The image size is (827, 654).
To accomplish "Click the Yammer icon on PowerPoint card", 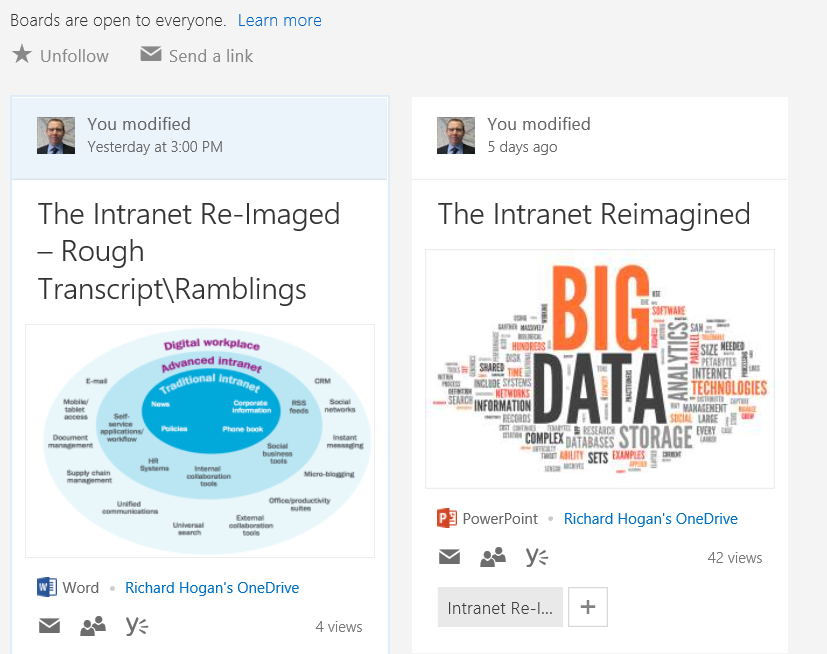I will coord(537,557).
